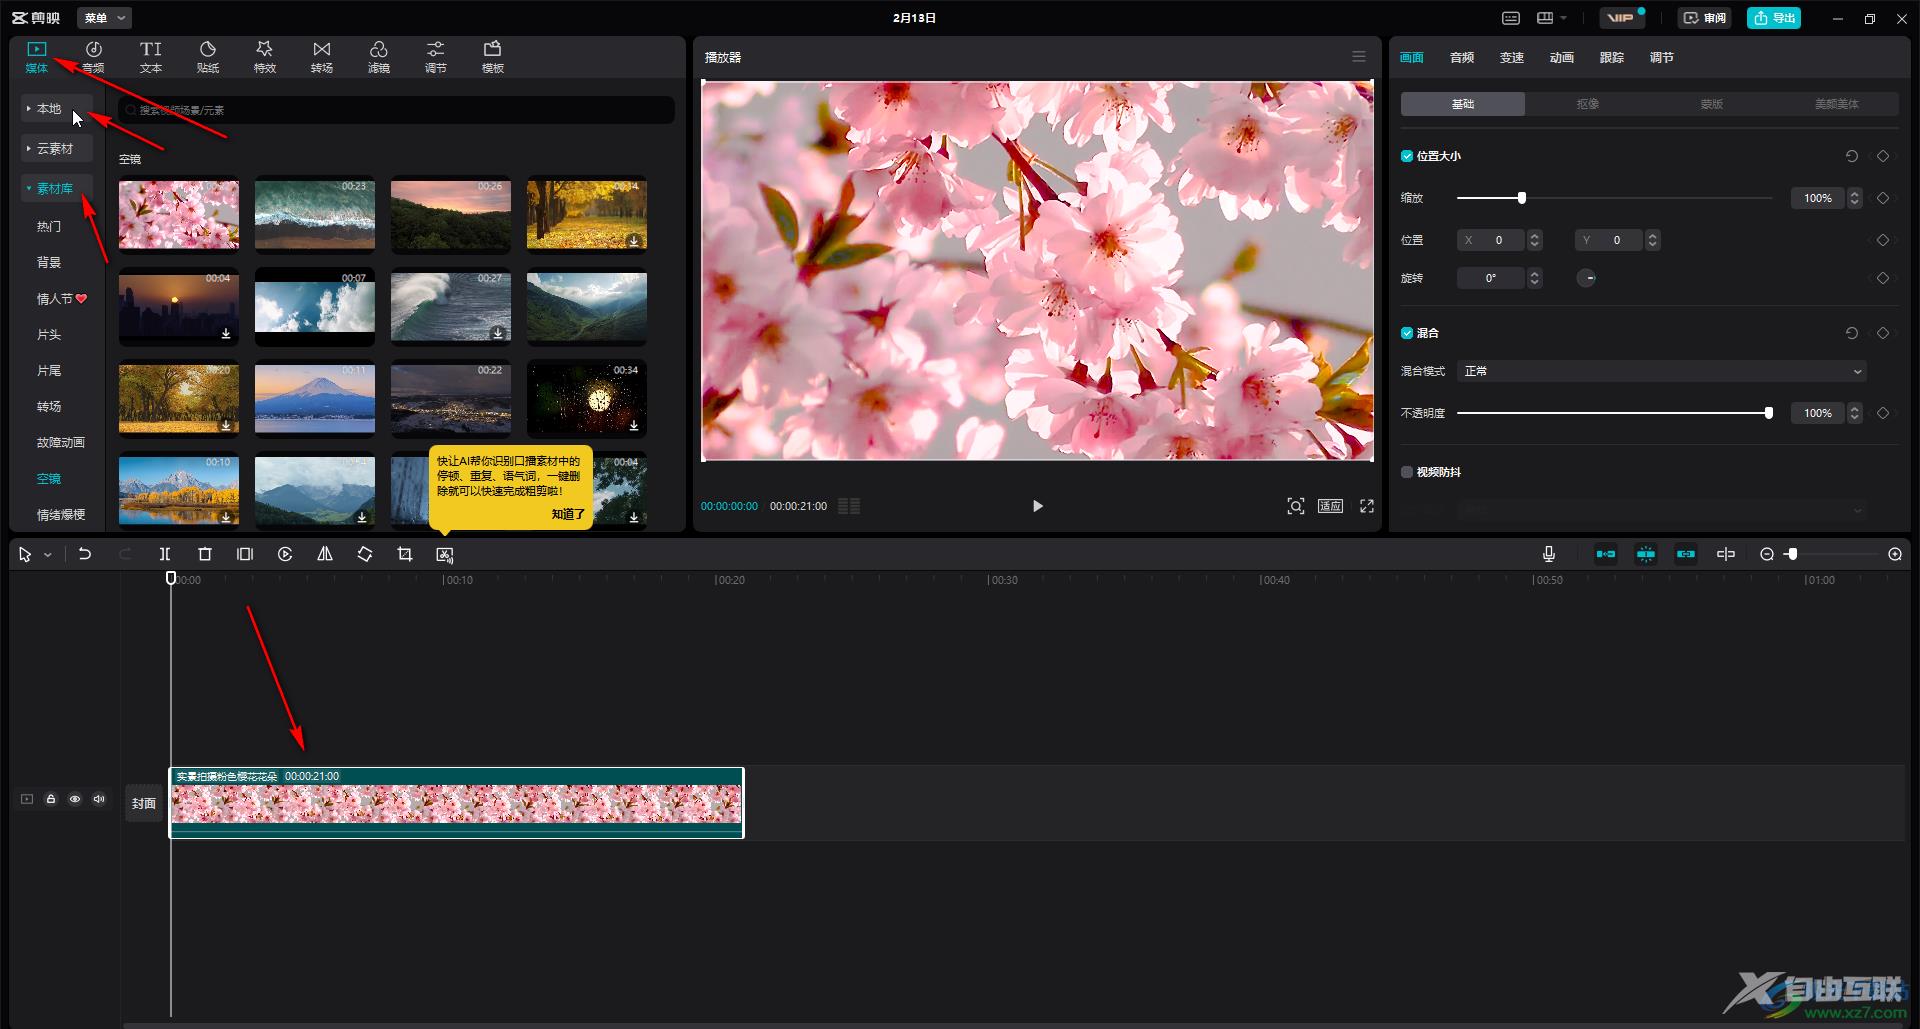Toggle clip linkage in timeline
The width and height of the screenshot is (1920, 1029).
pyautogui.click(x=1686, y=554)
